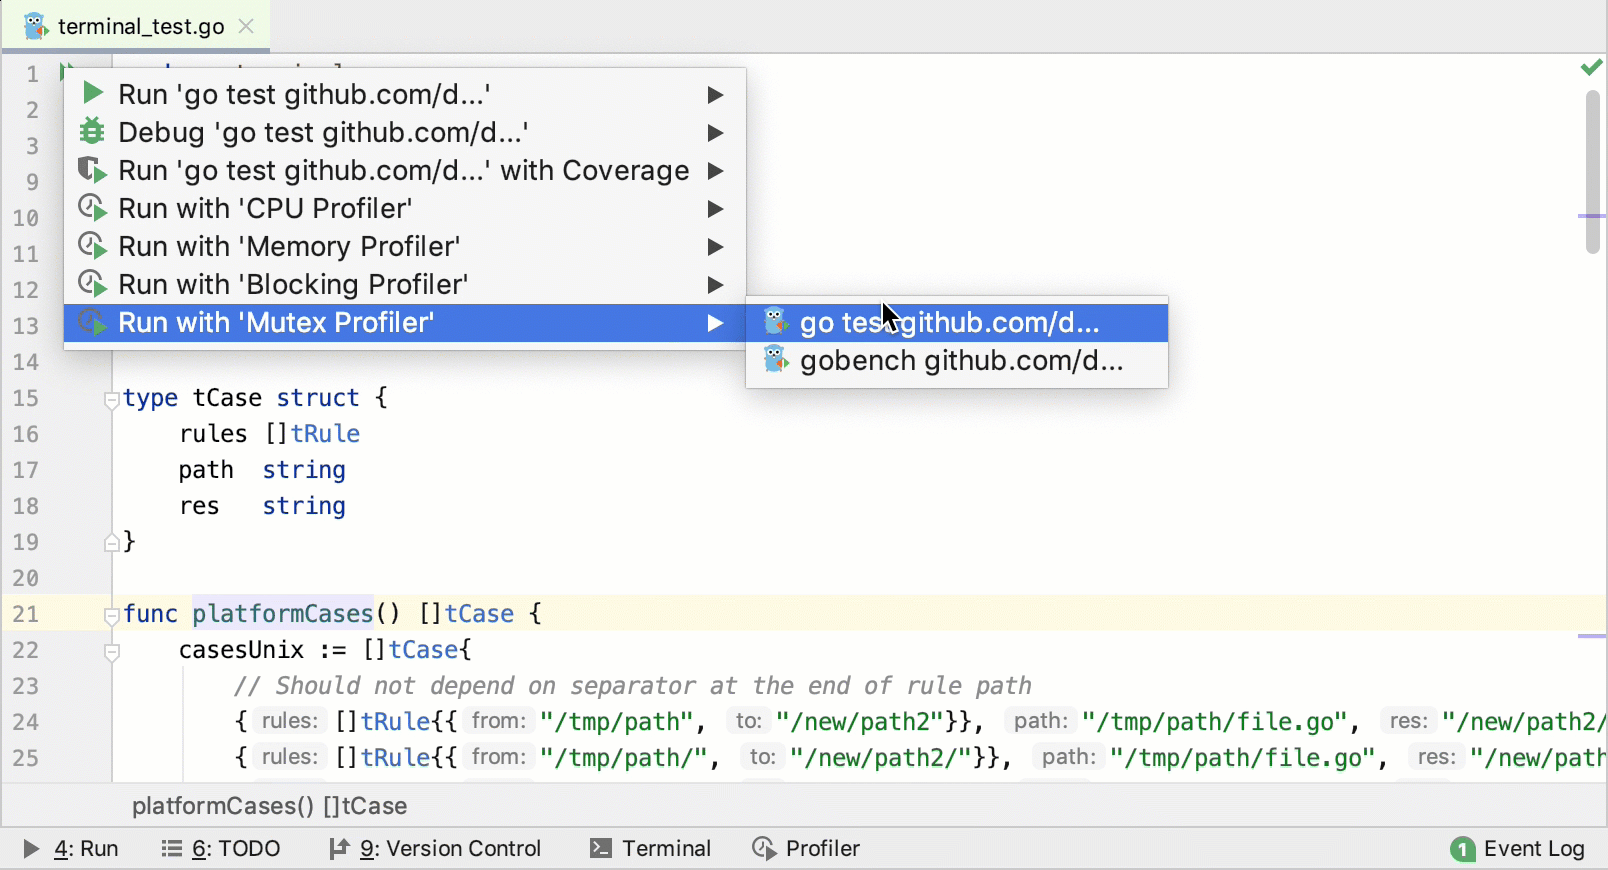Click the Blocking Profiler menu icon
Image resolution: width=1608 pixels, height=870 pixels.
[92, 284]
